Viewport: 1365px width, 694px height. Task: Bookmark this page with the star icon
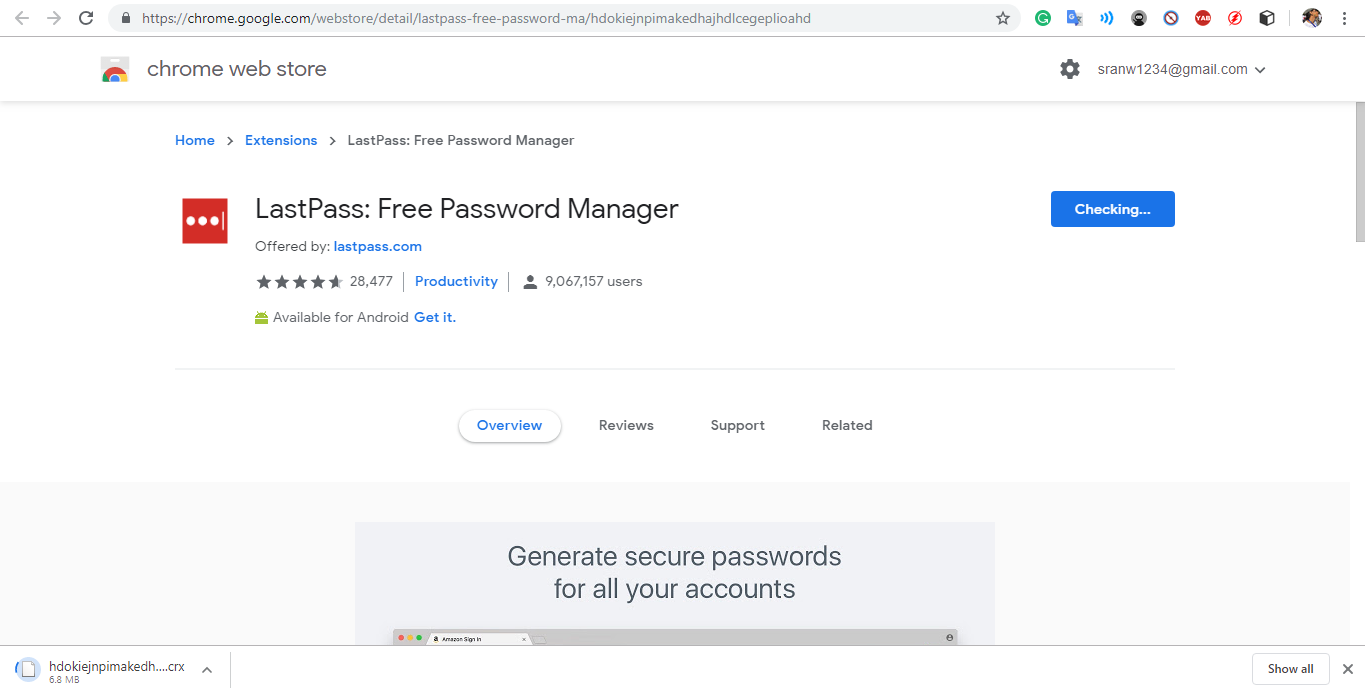(1003, 18)
